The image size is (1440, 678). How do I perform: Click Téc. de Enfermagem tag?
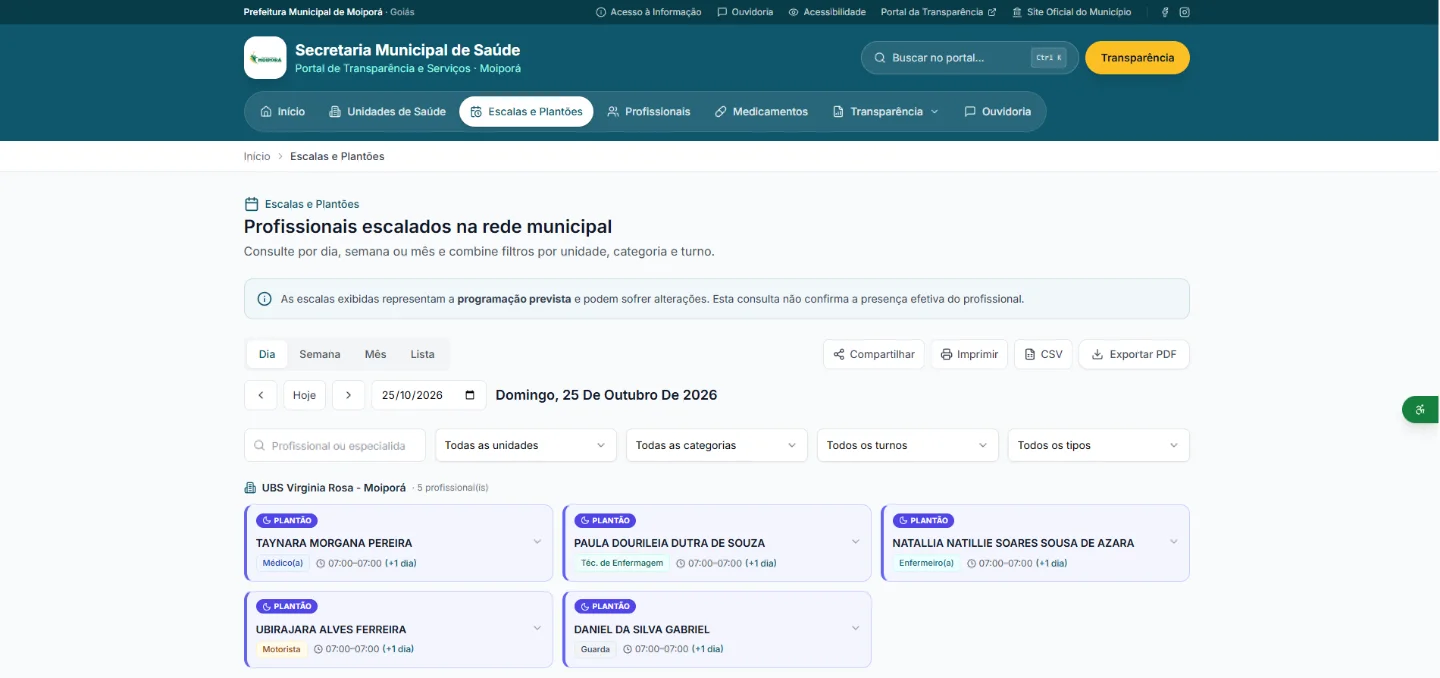pyautogui.click(x=622, y=563)
